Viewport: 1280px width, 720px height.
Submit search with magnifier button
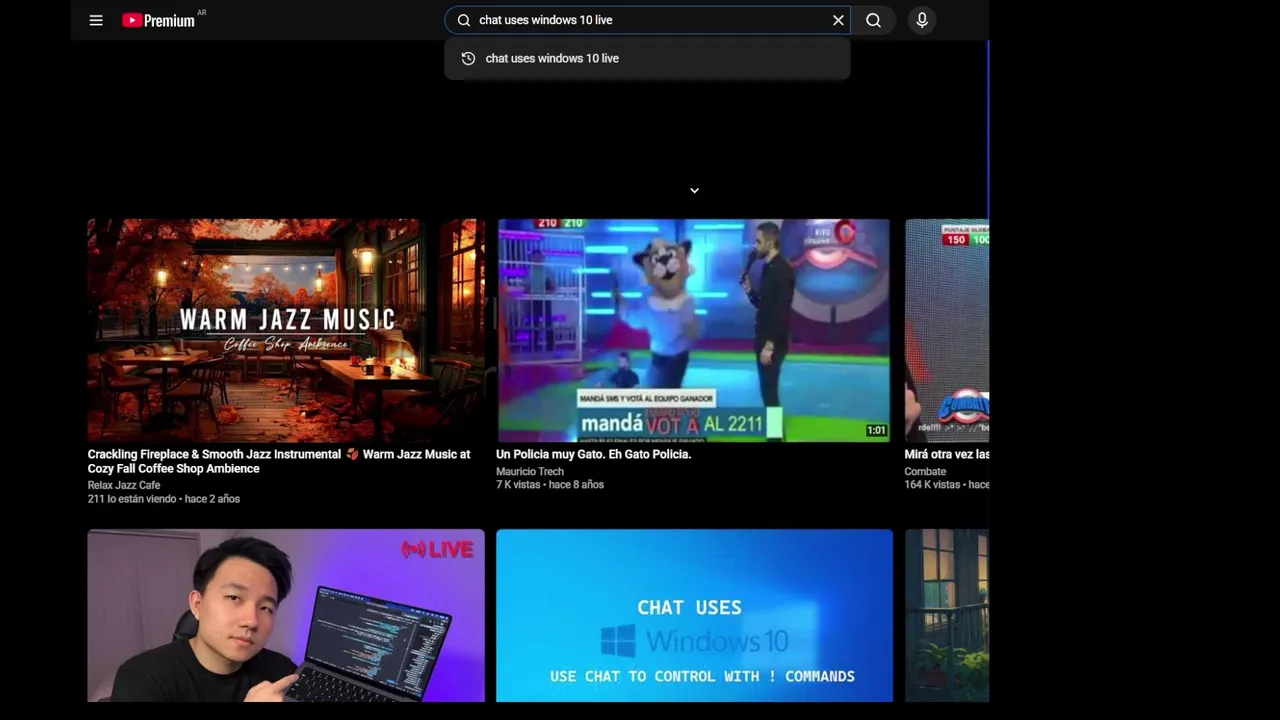(873, 20)
